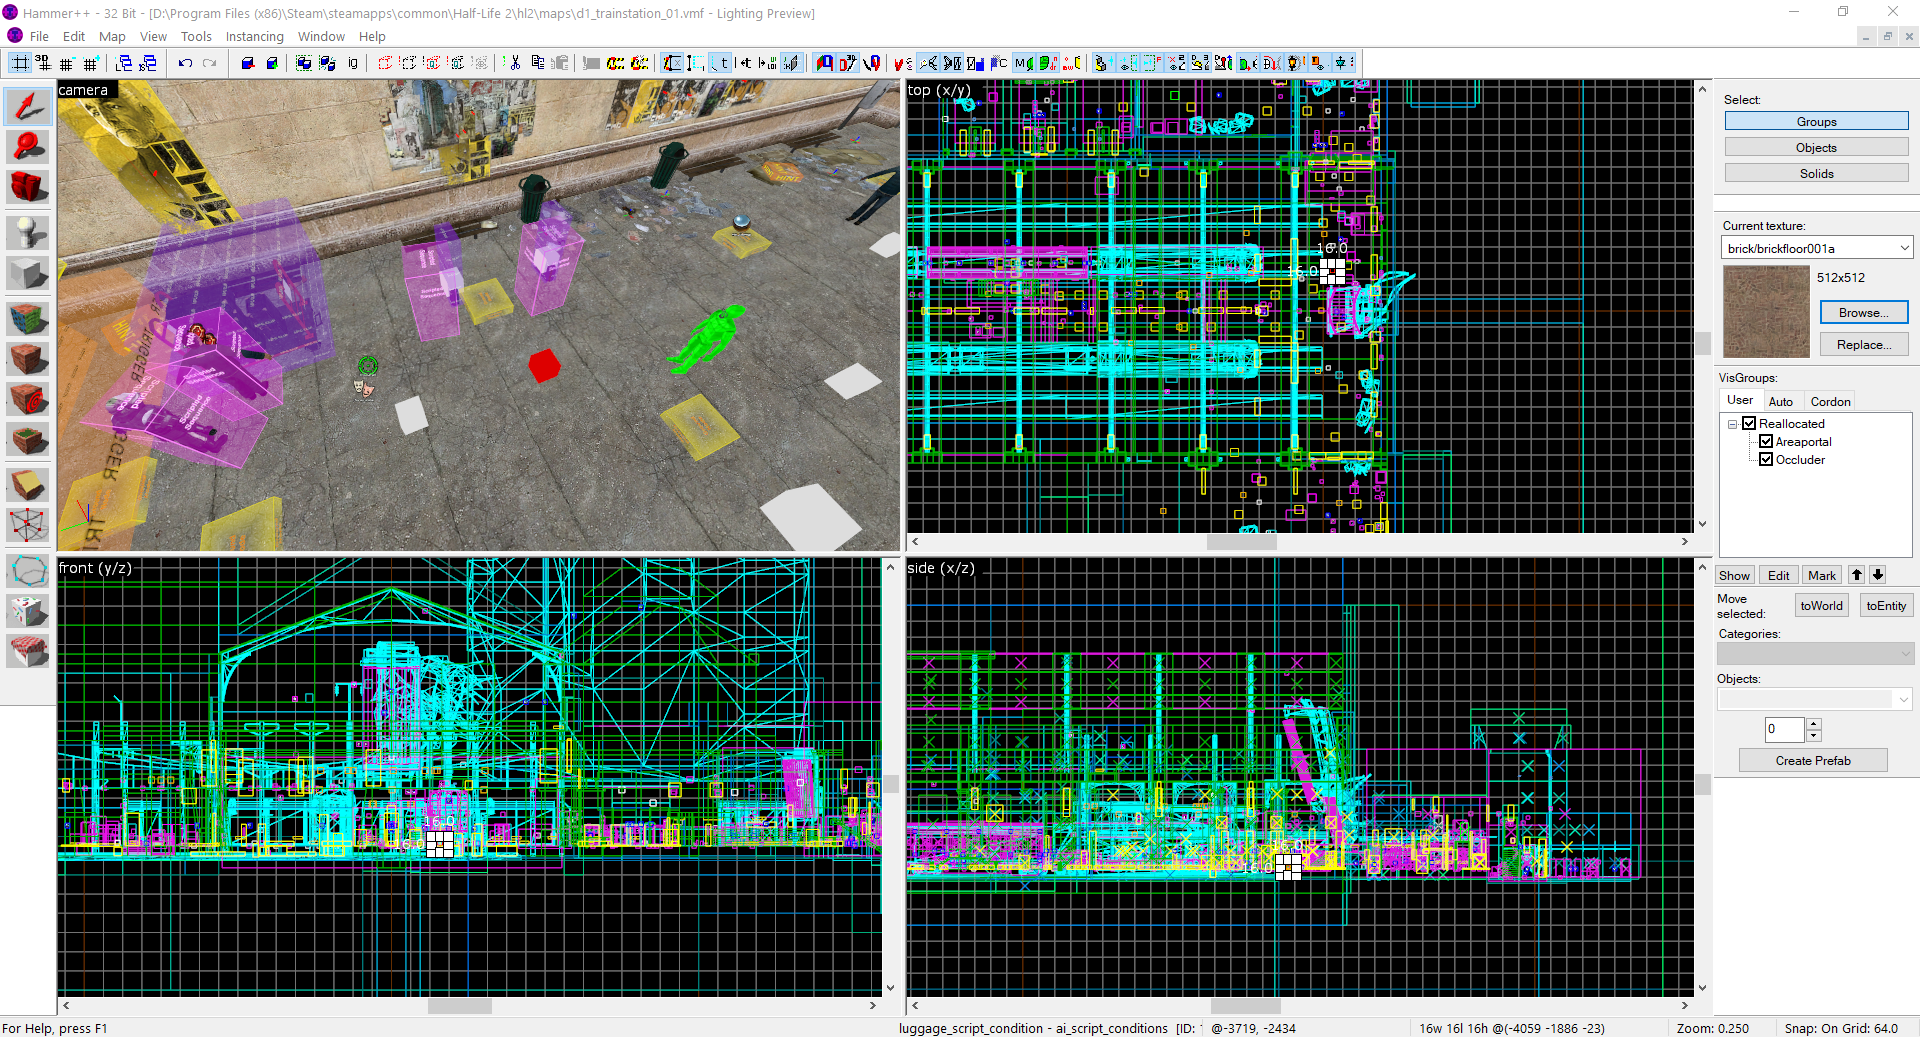Screen dimensions: 1920x1037
Task: Select by Objects button
Action: click(1816, 147)
